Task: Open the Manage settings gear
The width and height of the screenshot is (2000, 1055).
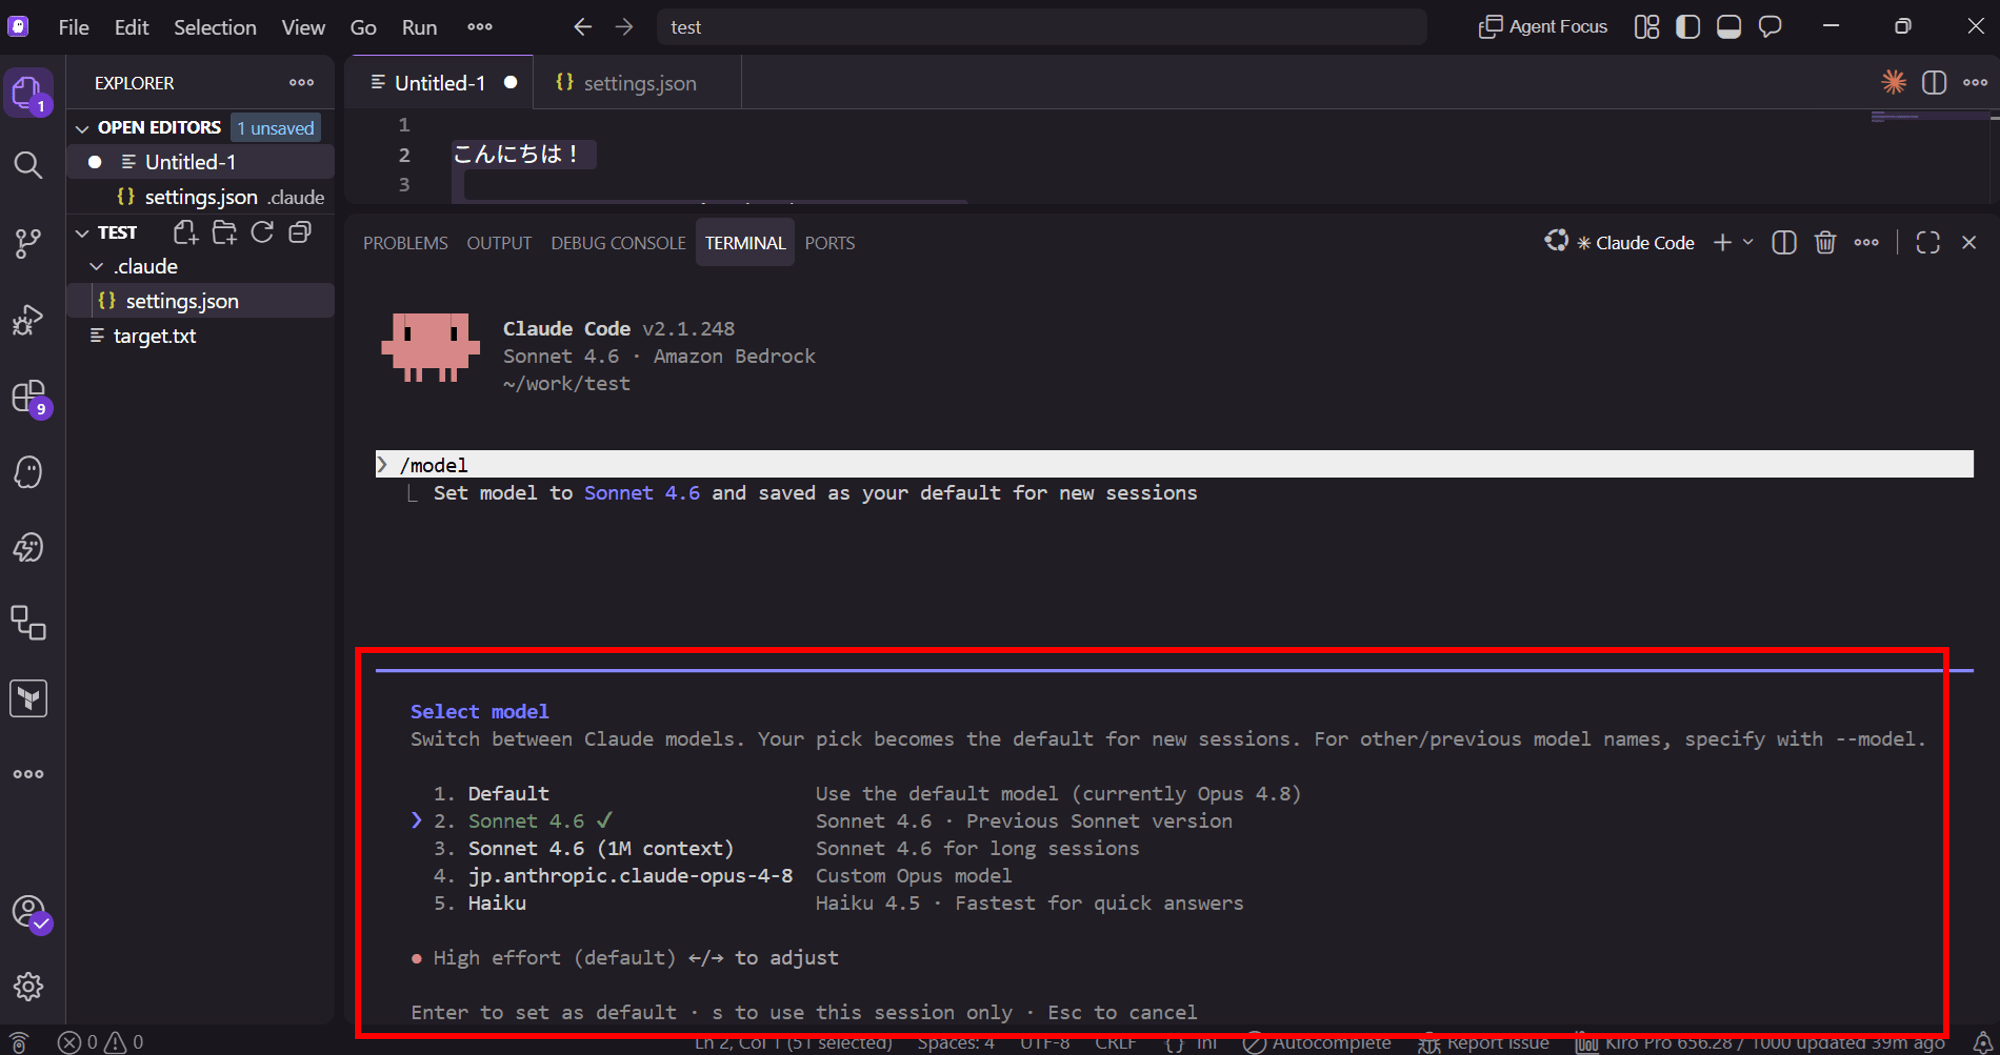Action: click(x=29, y=987)
